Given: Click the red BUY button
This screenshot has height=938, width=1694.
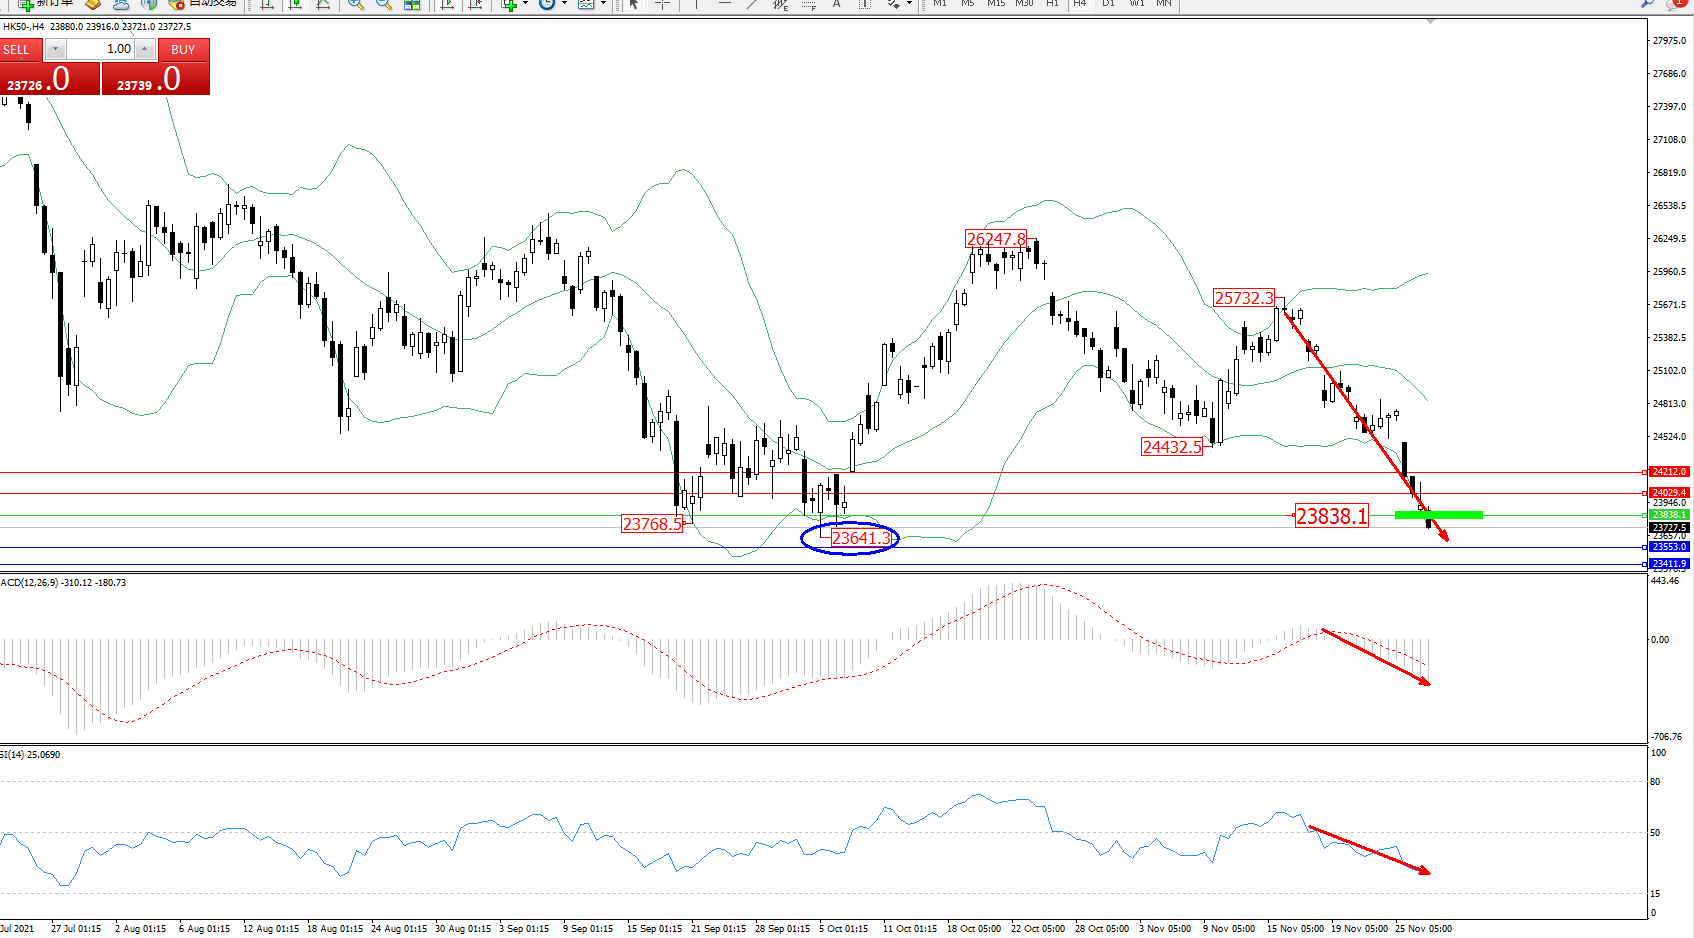Looking at the screenshot, I should coord(183,50).
